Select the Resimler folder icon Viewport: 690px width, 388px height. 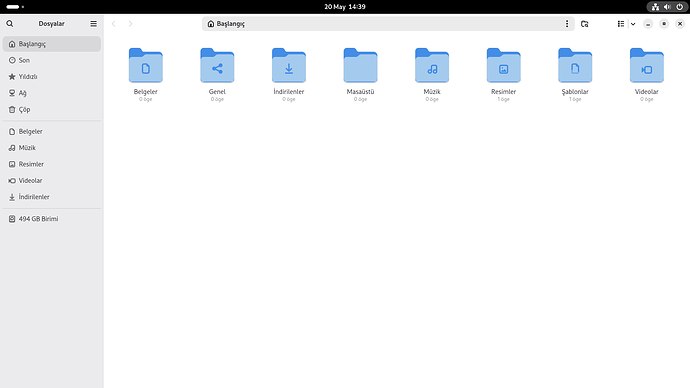pyautogui.click(x=503, y=65)
